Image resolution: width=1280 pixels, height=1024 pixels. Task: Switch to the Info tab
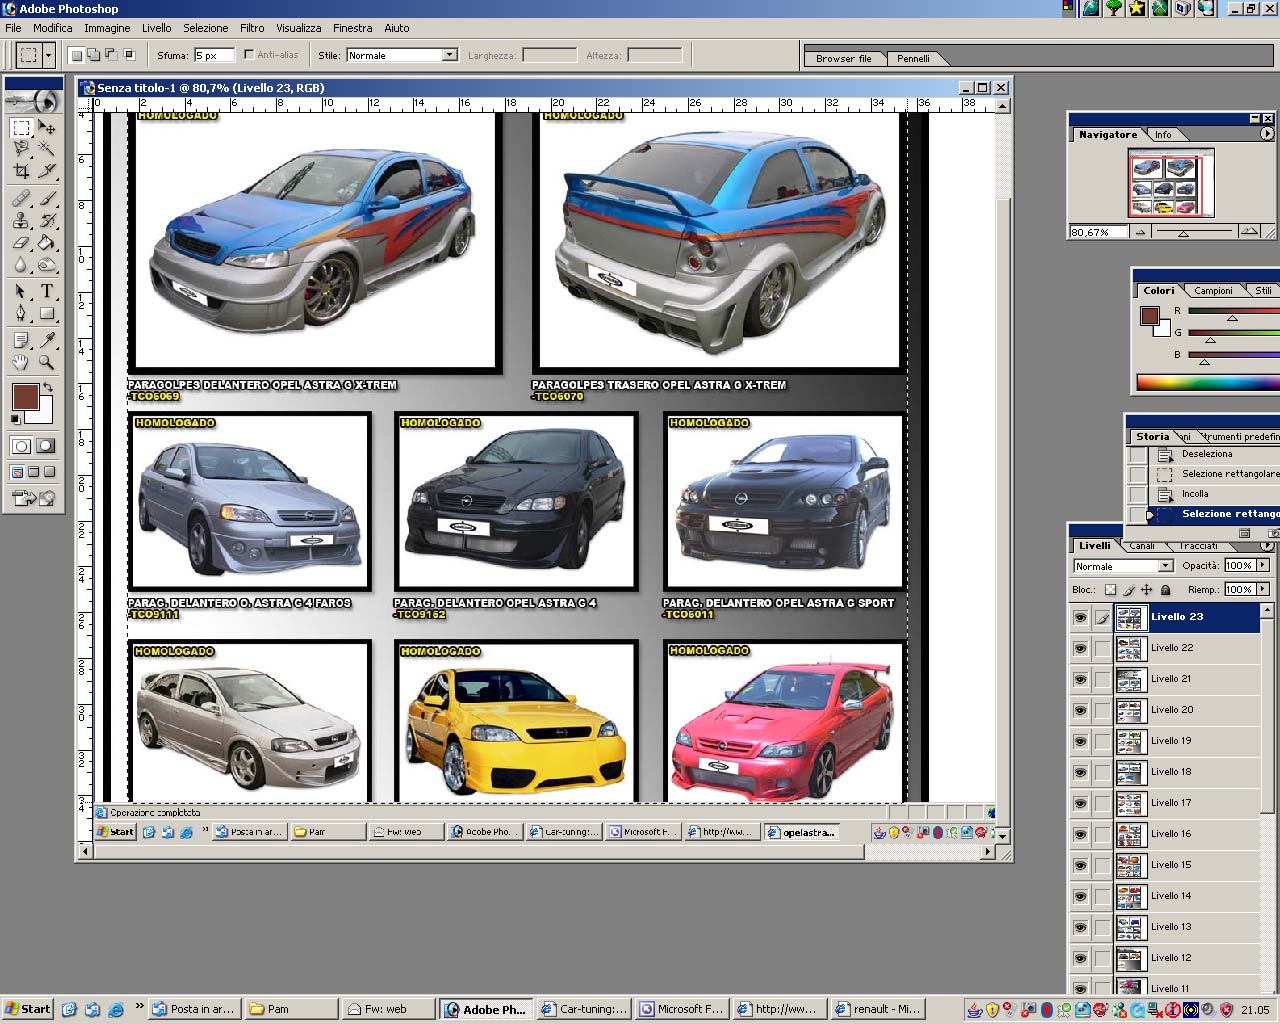[x=1163, y=134]
